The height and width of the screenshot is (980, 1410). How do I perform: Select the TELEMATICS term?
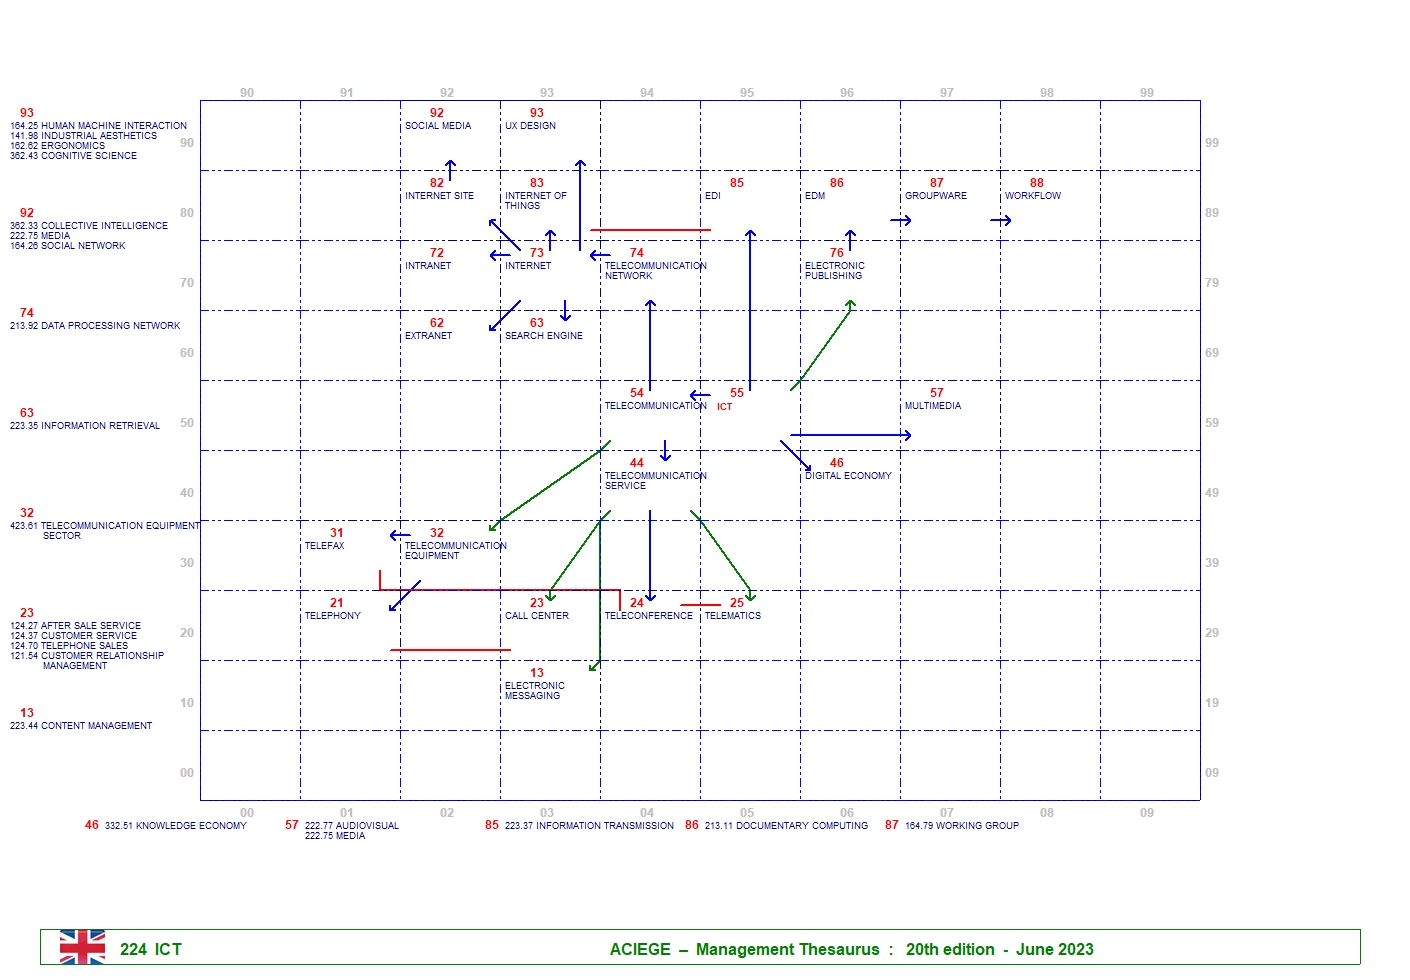tap(732, 616)
